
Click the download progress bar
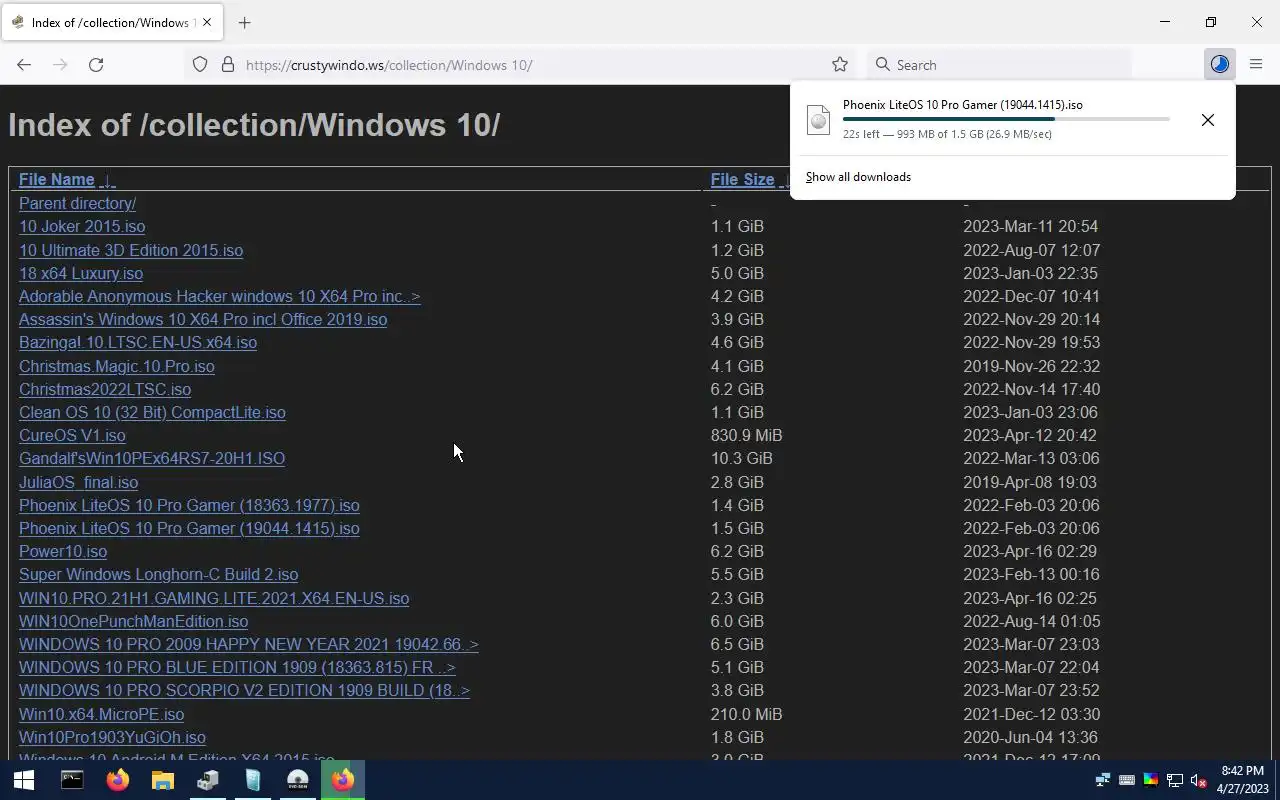tap(1006, 119)
